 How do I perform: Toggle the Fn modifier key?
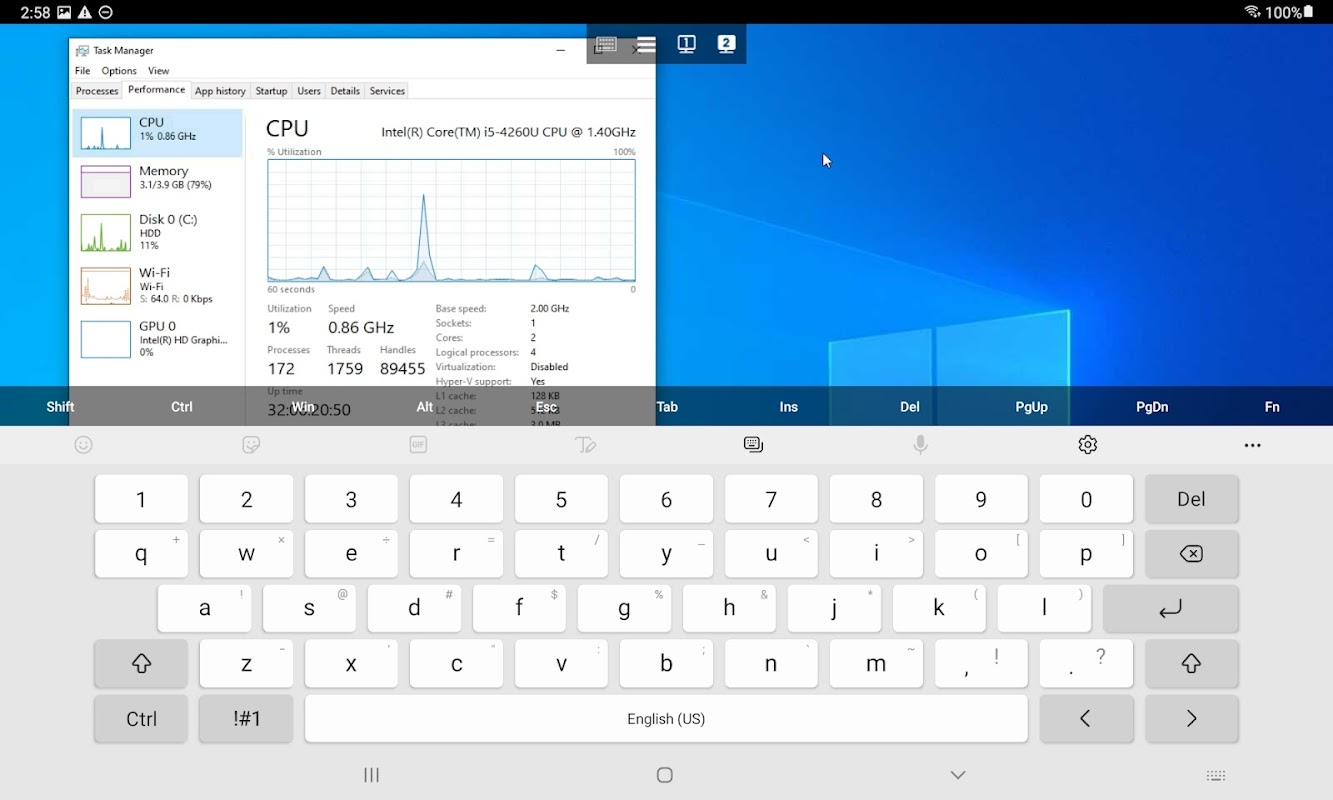[x=1272, y=407]
